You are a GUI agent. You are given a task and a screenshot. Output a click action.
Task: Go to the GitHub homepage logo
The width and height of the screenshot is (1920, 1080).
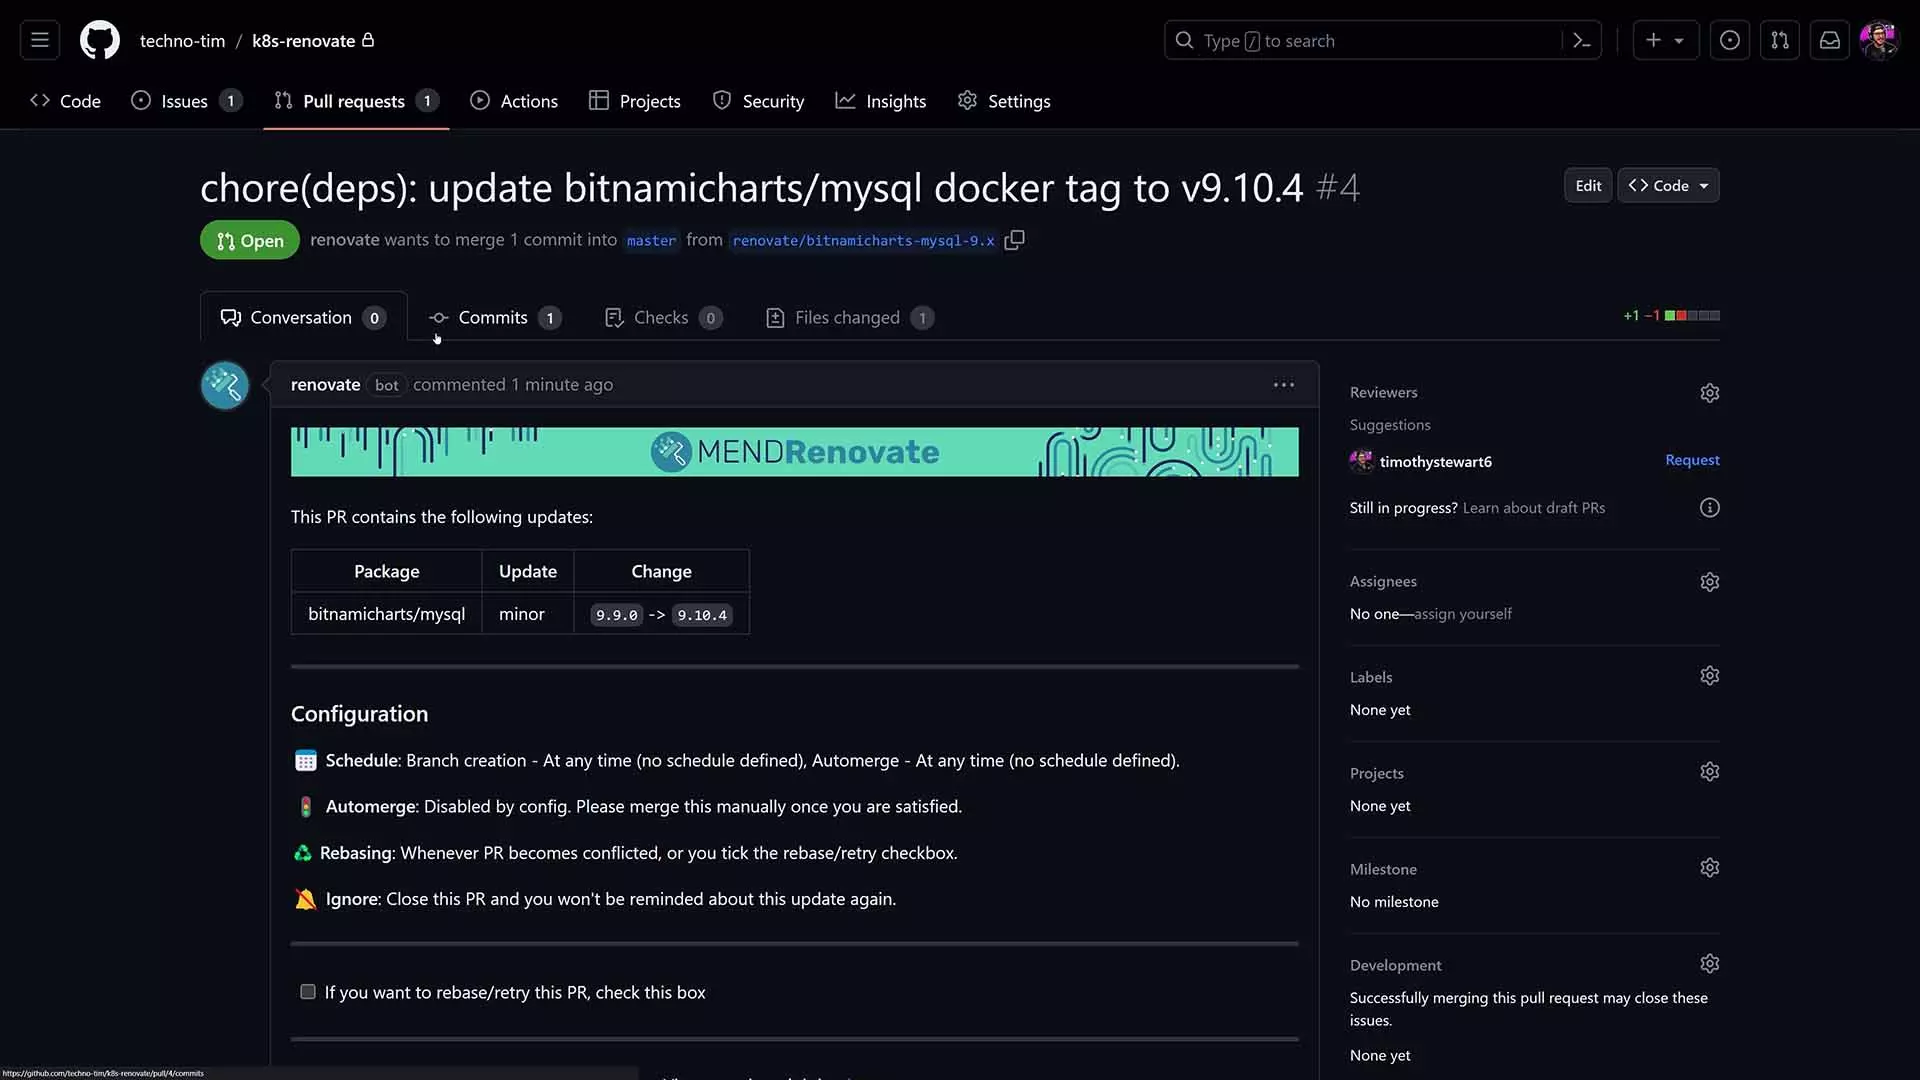point(100,40)
